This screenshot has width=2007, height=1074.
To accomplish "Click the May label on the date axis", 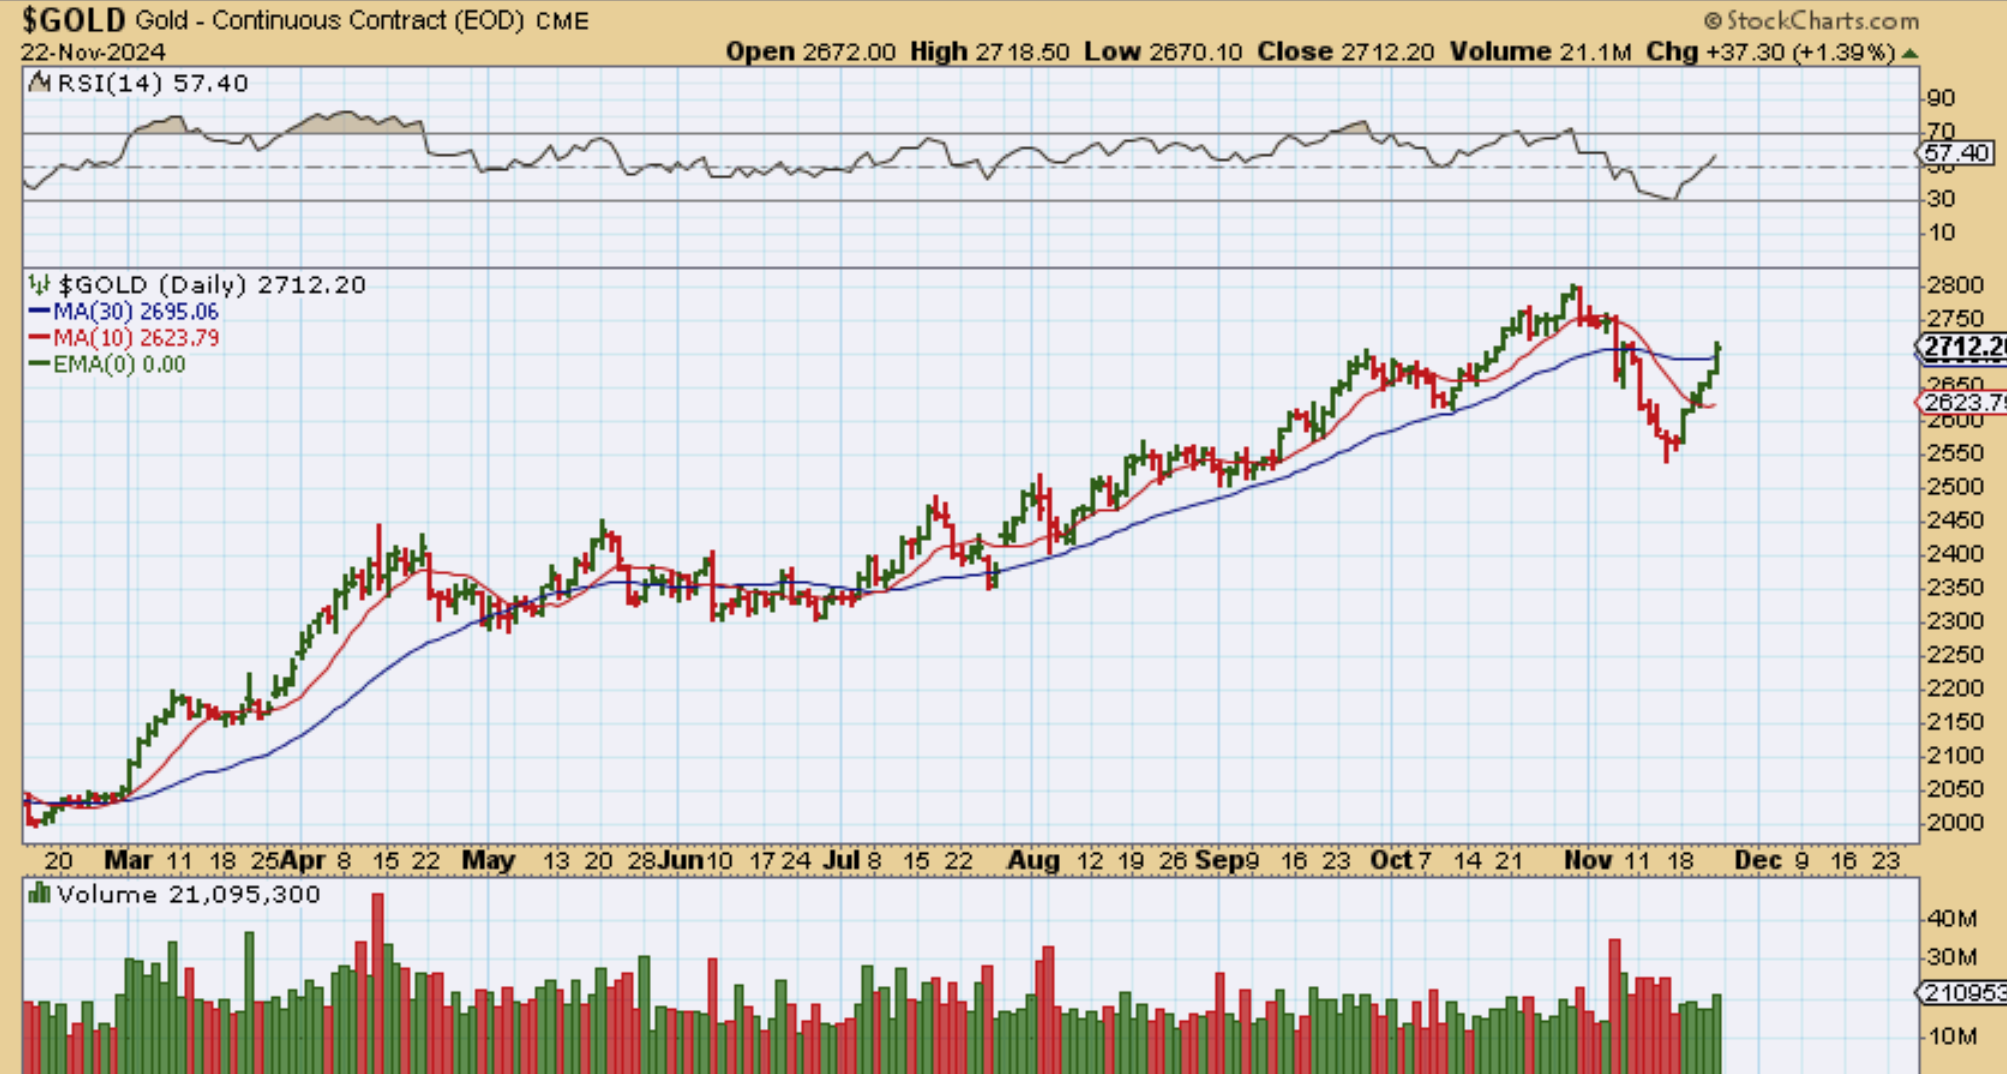I will [x=488, y=860].
